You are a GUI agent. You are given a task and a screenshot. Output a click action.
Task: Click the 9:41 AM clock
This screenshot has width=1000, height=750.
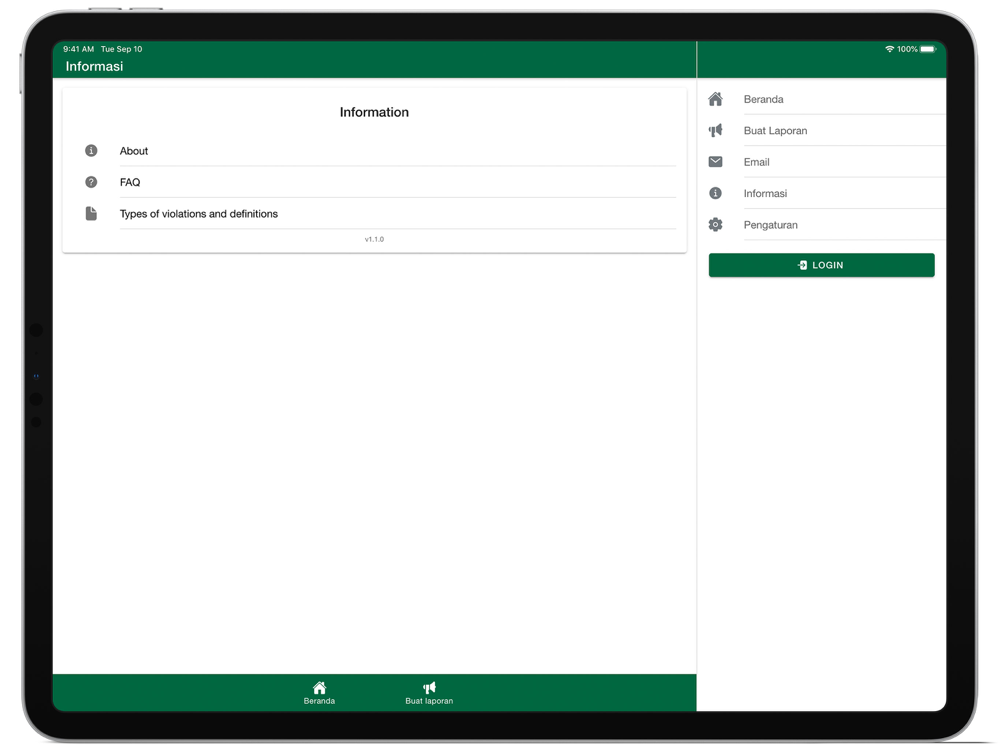tap(78, 49)
